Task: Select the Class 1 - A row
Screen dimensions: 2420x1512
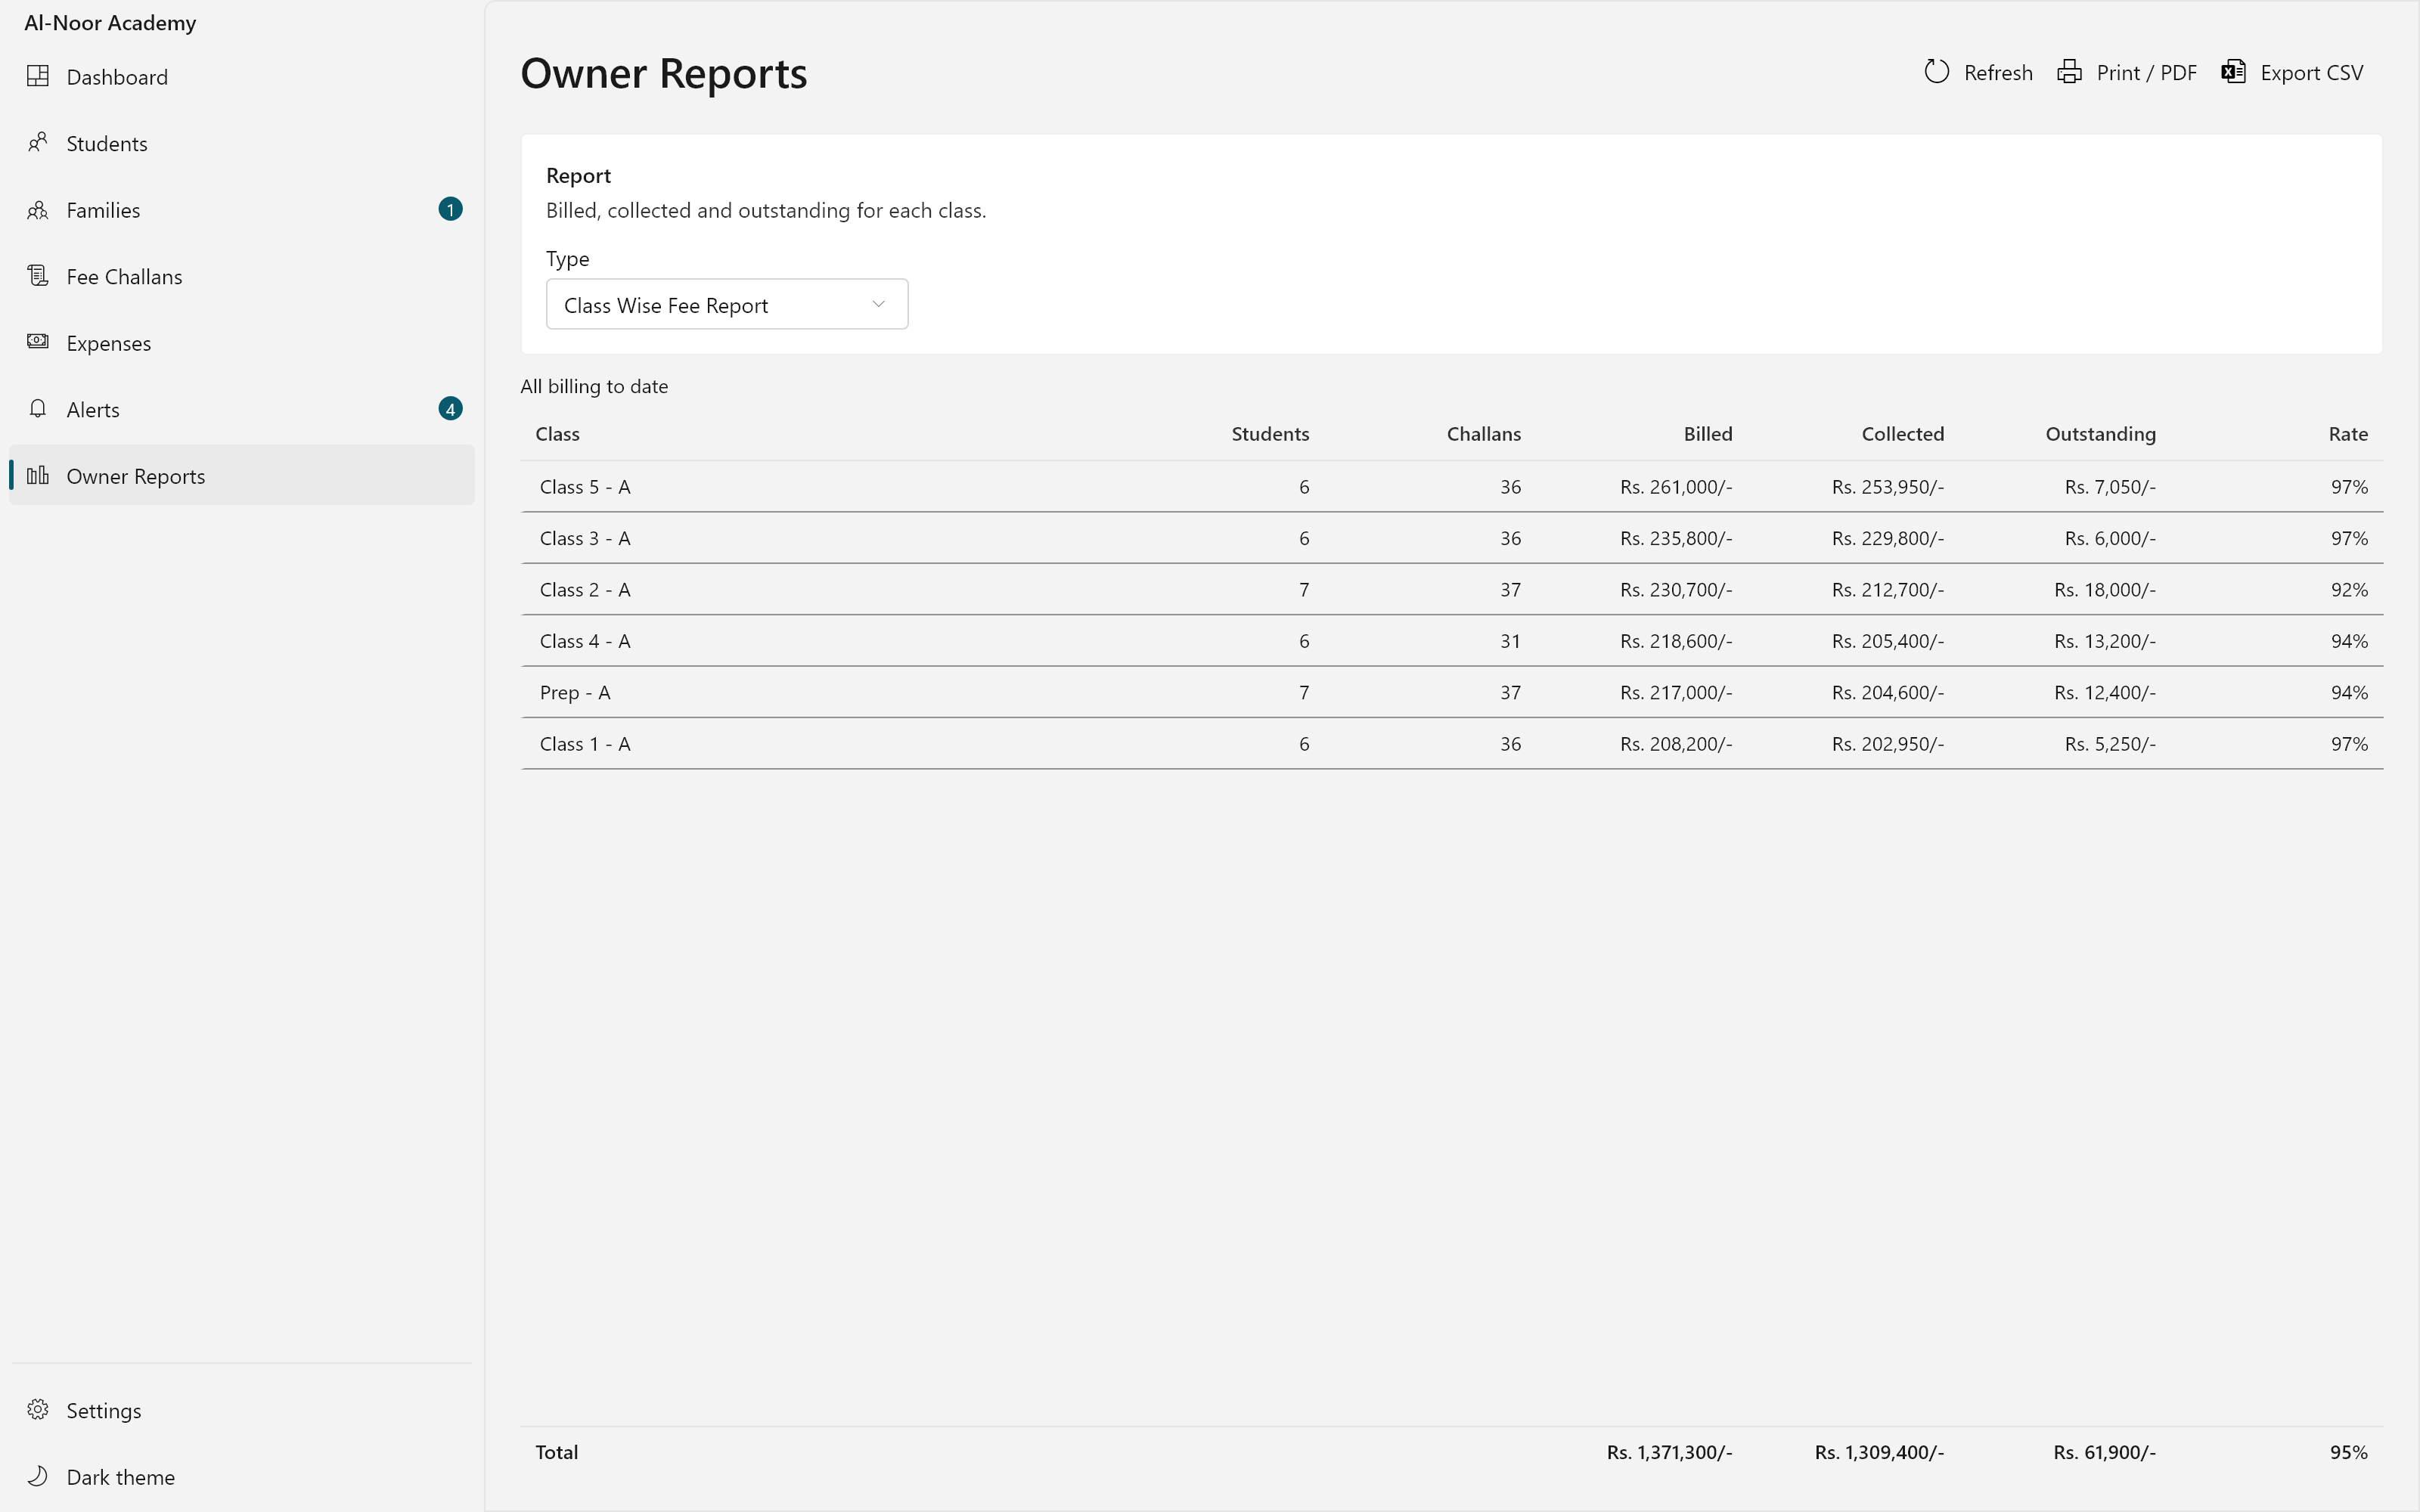Action: click(1452, 744)
